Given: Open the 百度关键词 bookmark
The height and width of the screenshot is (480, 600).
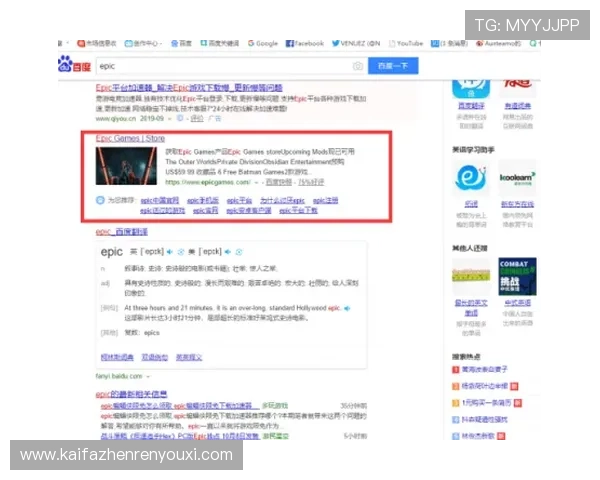Looking at the screenshot, I should pyautogui.click(x=220, y=43).
